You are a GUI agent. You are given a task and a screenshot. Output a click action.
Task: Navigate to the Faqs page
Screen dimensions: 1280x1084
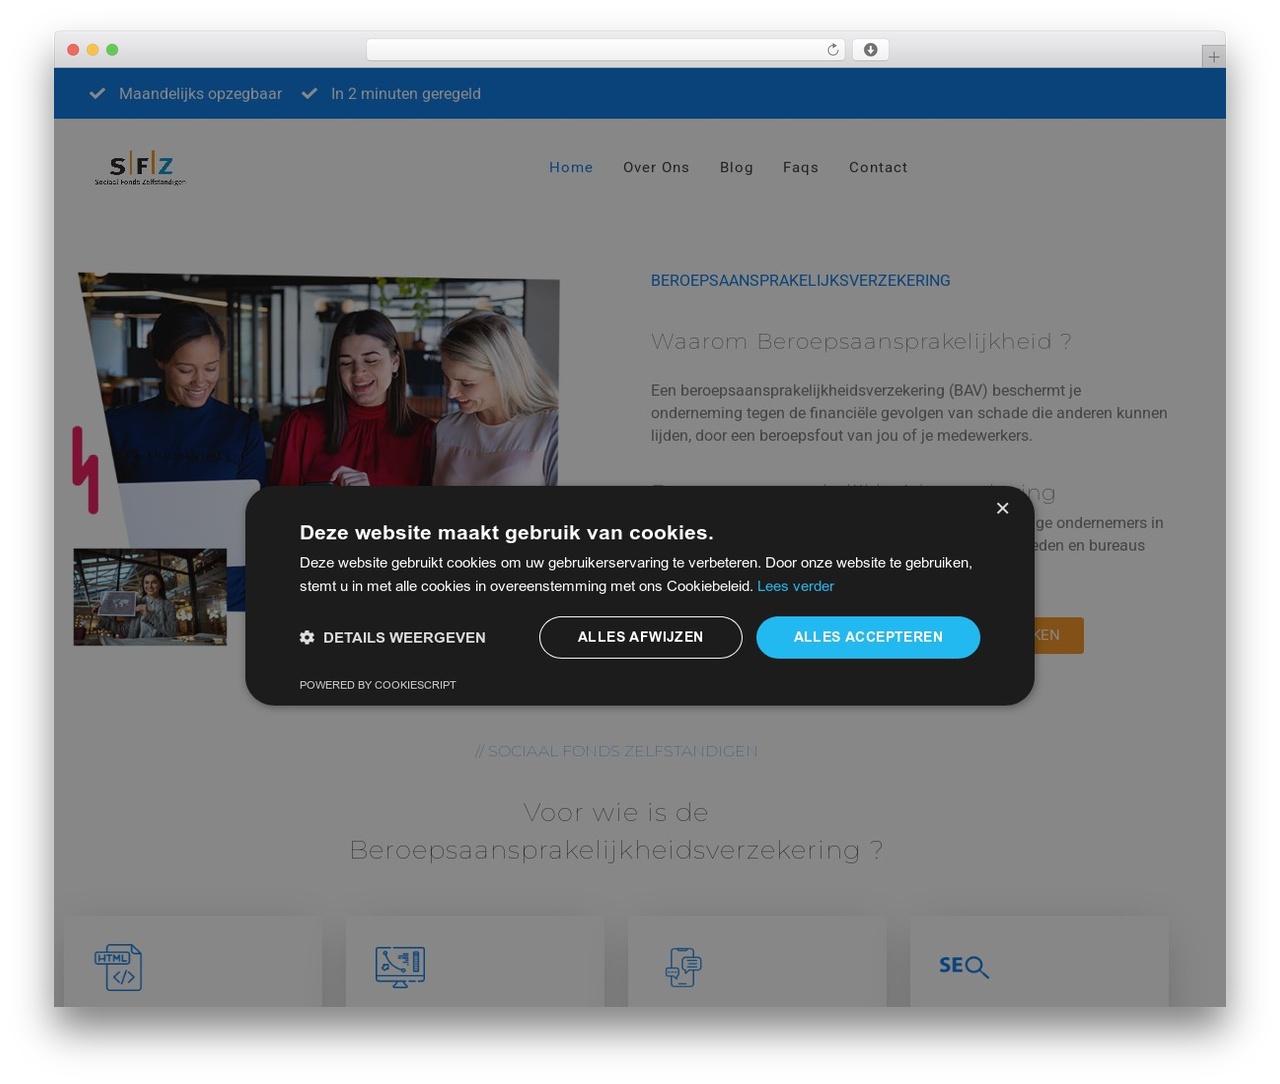800,167
